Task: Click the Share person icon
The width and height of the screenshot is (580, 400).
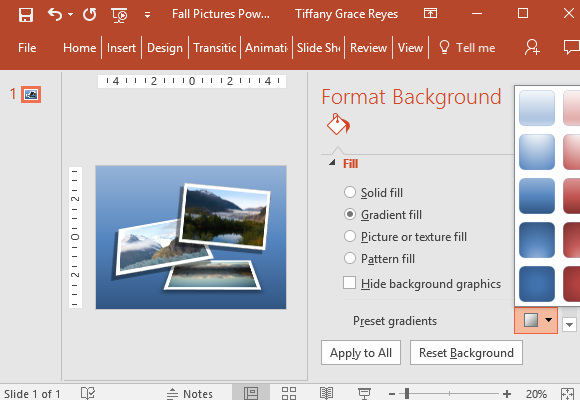Action: [532, 47]
